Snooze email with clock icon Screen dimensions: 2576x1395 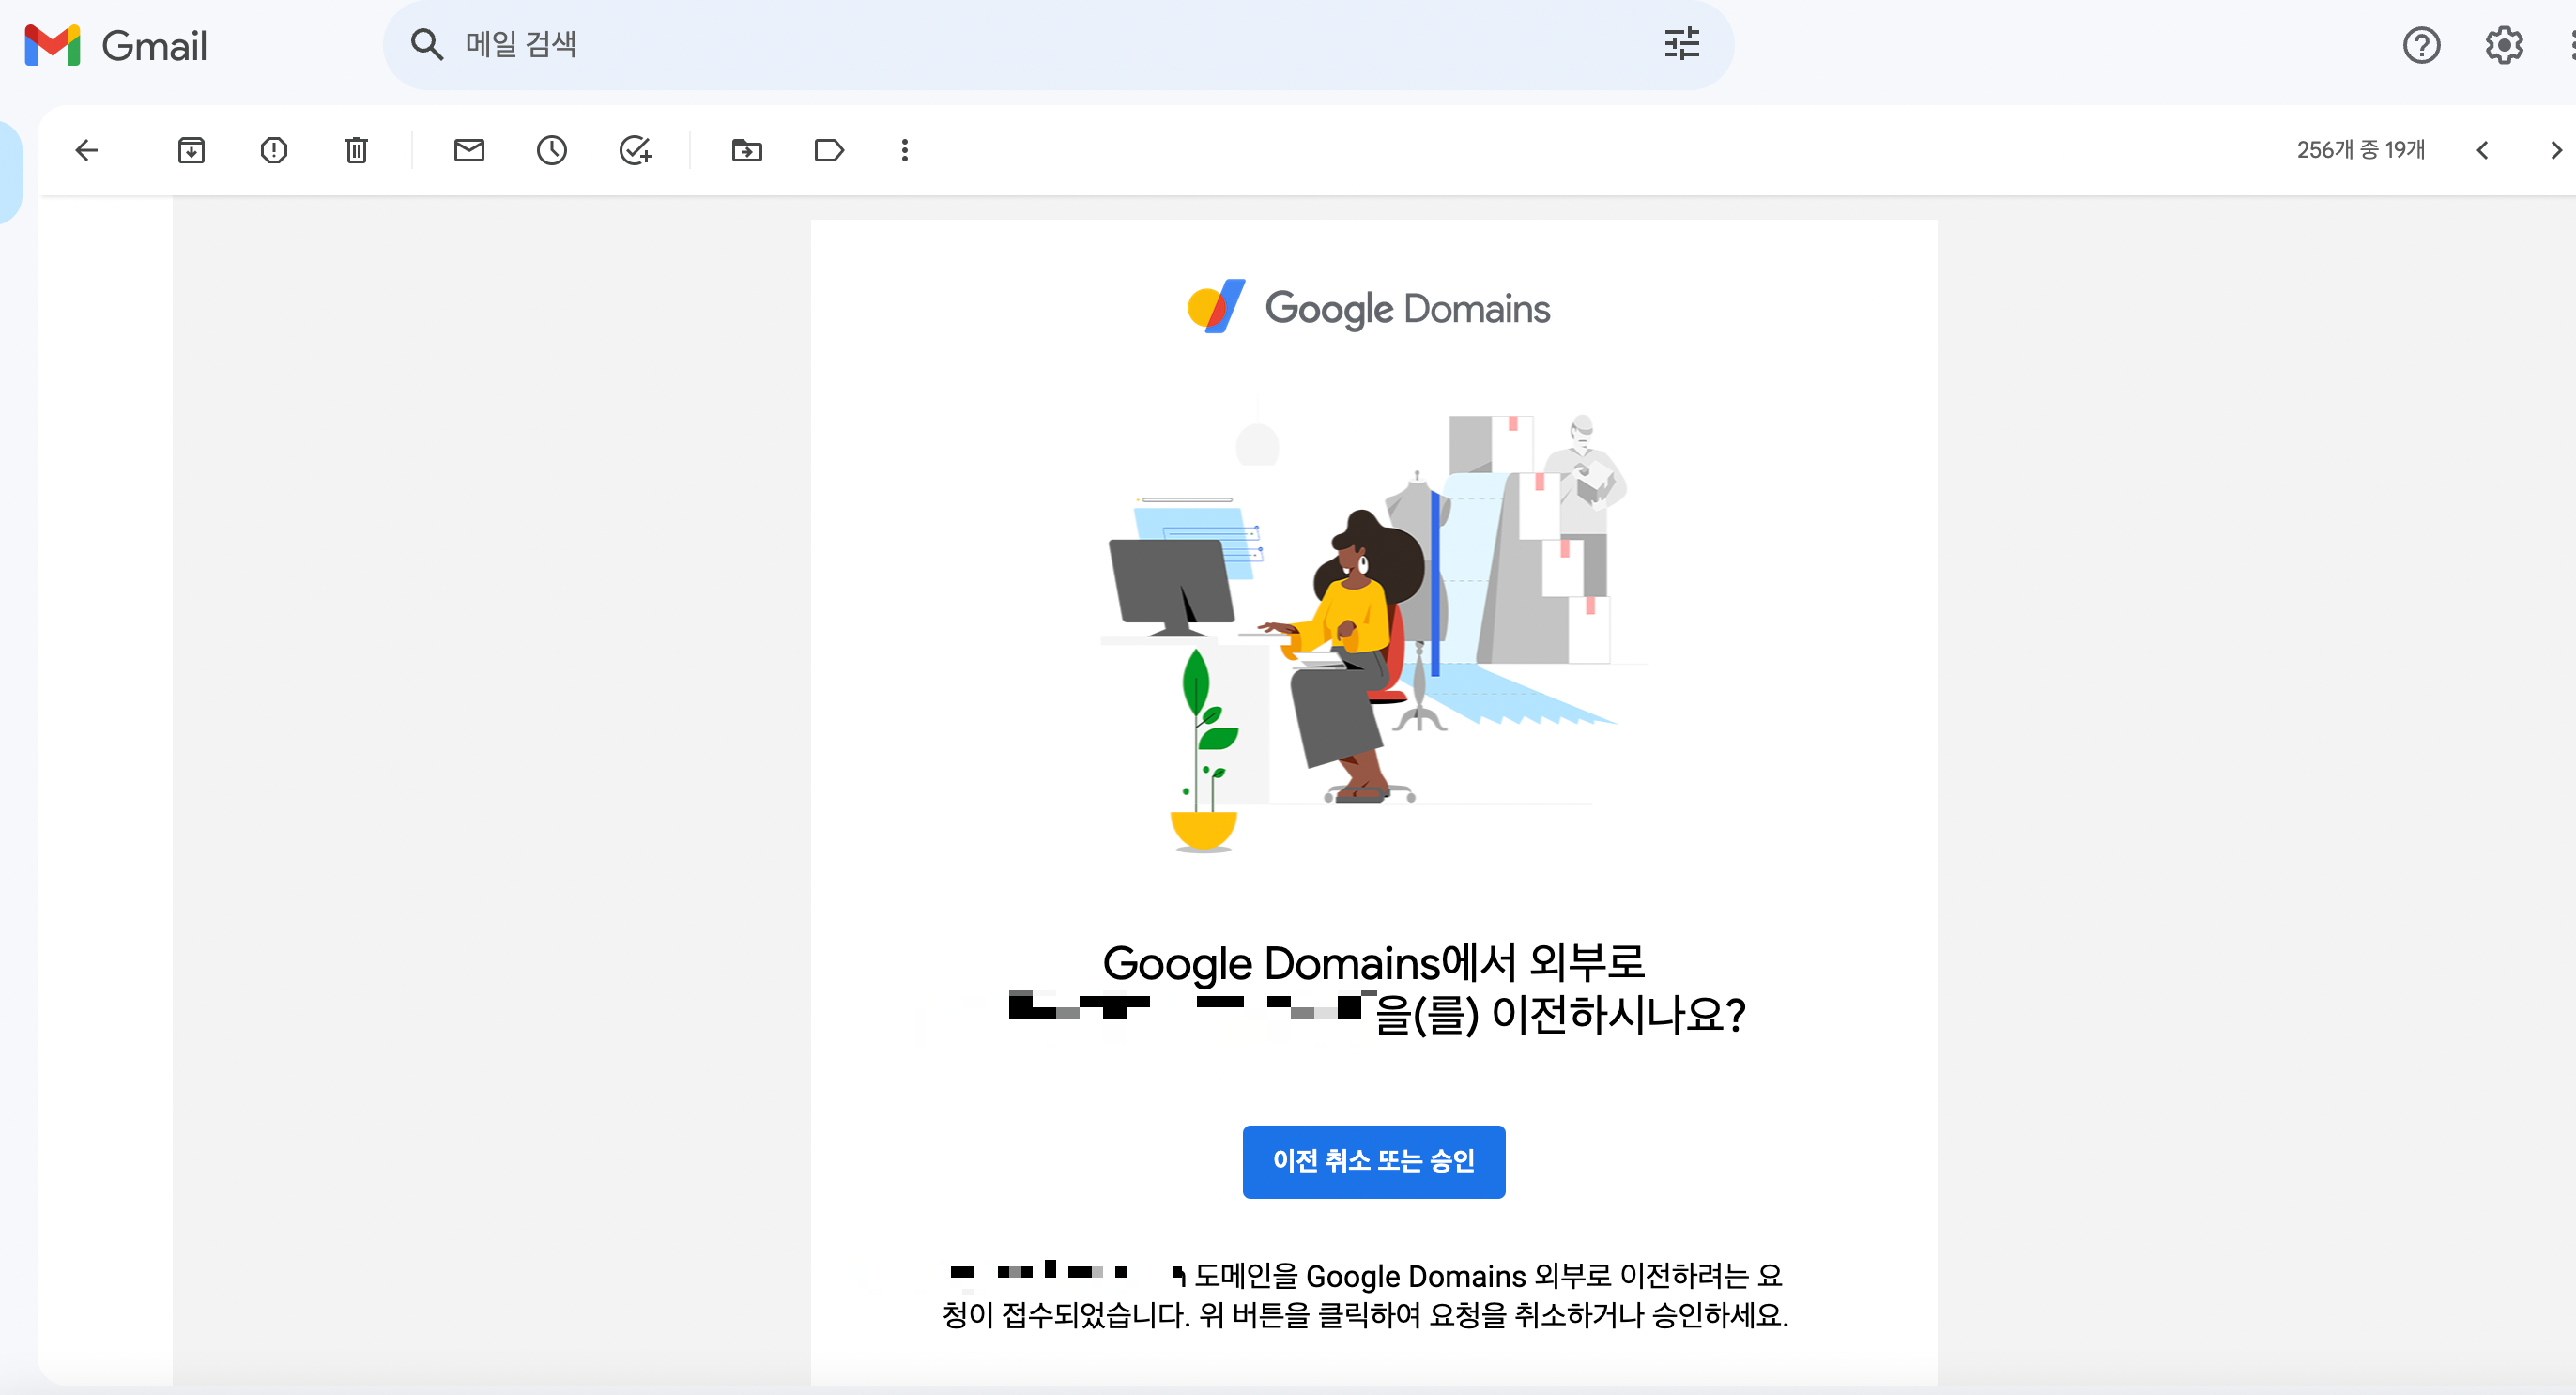[x=552, y=150]
